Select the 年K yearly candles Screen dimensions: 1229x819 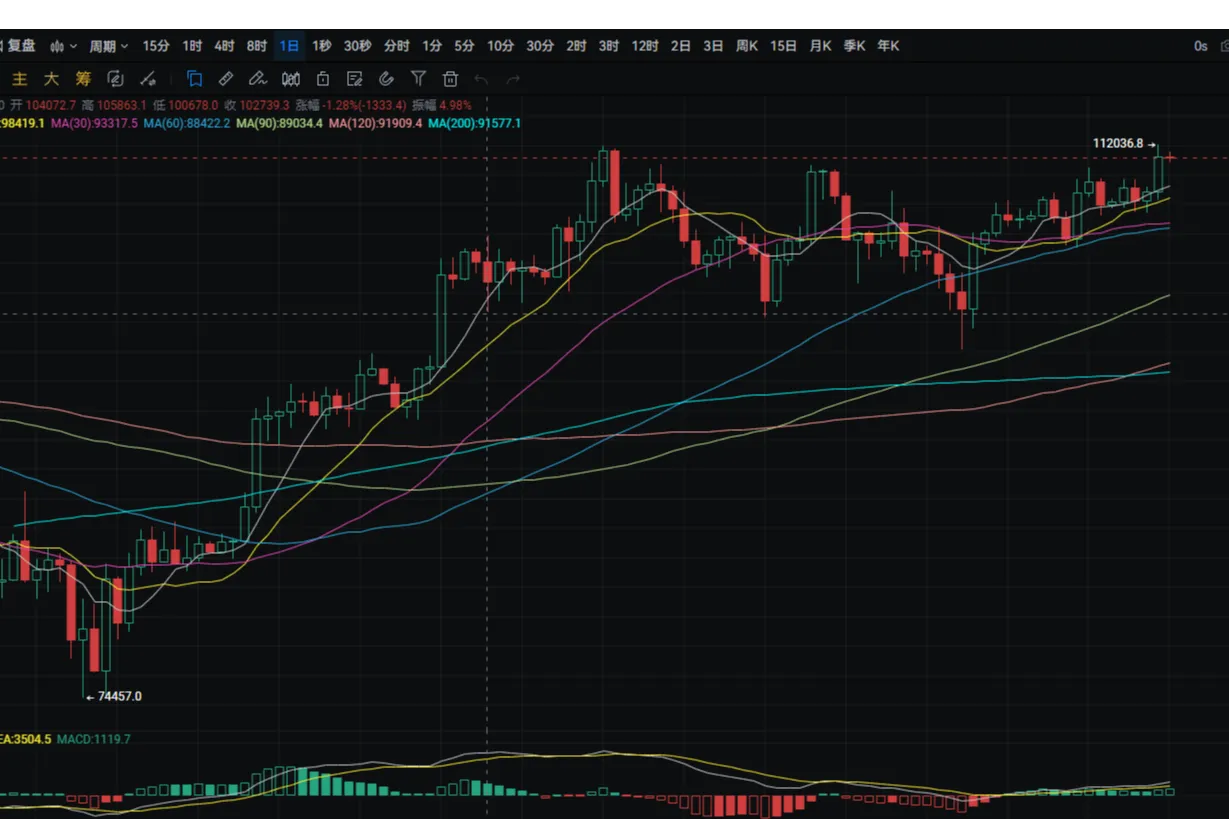(888, 46)
